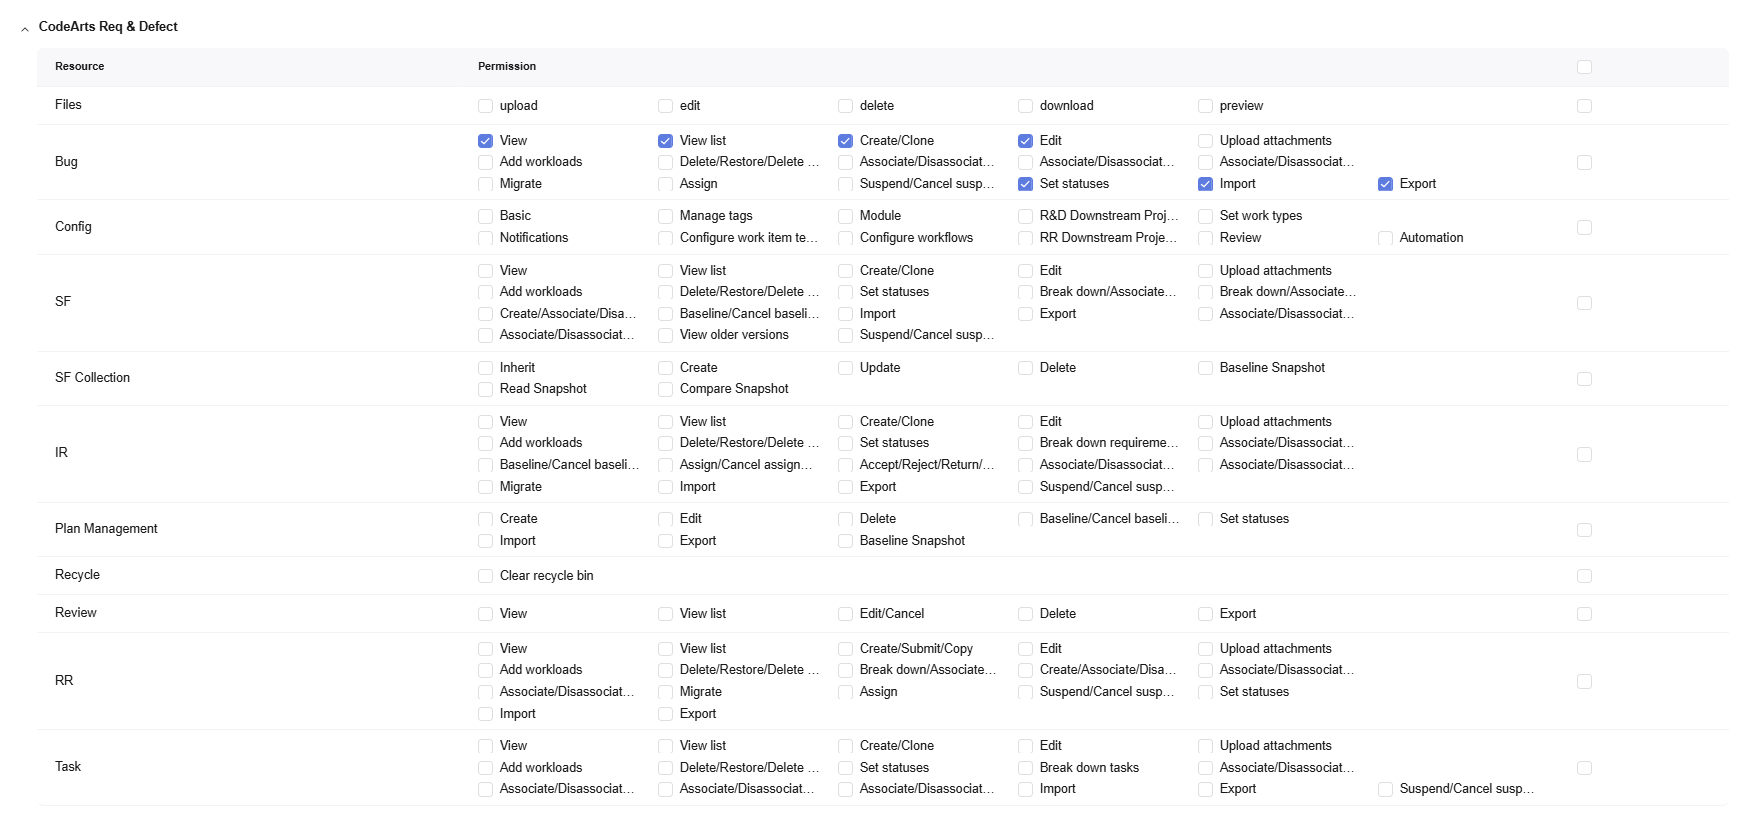Uncheck Set statuses in the Bug row
1747x820 pixels.
pyautogui.click(x=1025, y=184)
